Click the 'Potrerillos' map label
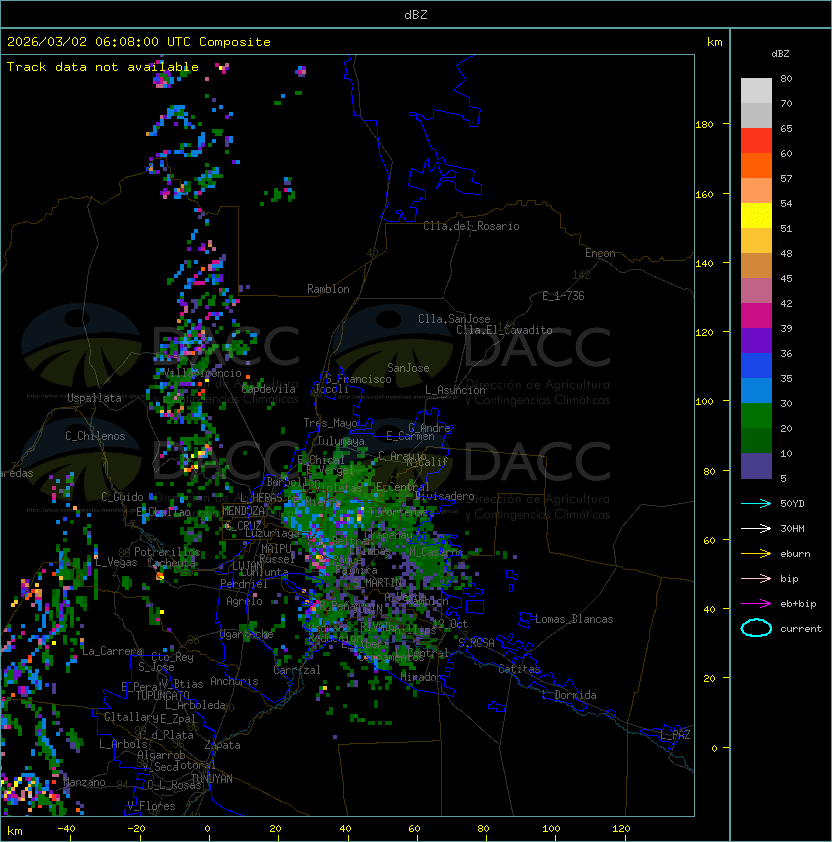The height and width of the screenshot is (842, 832). point(167,552)
